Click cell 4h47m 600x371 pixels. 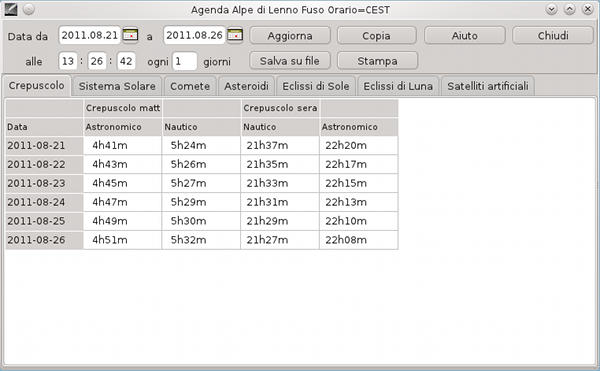[x=123, y=202]
